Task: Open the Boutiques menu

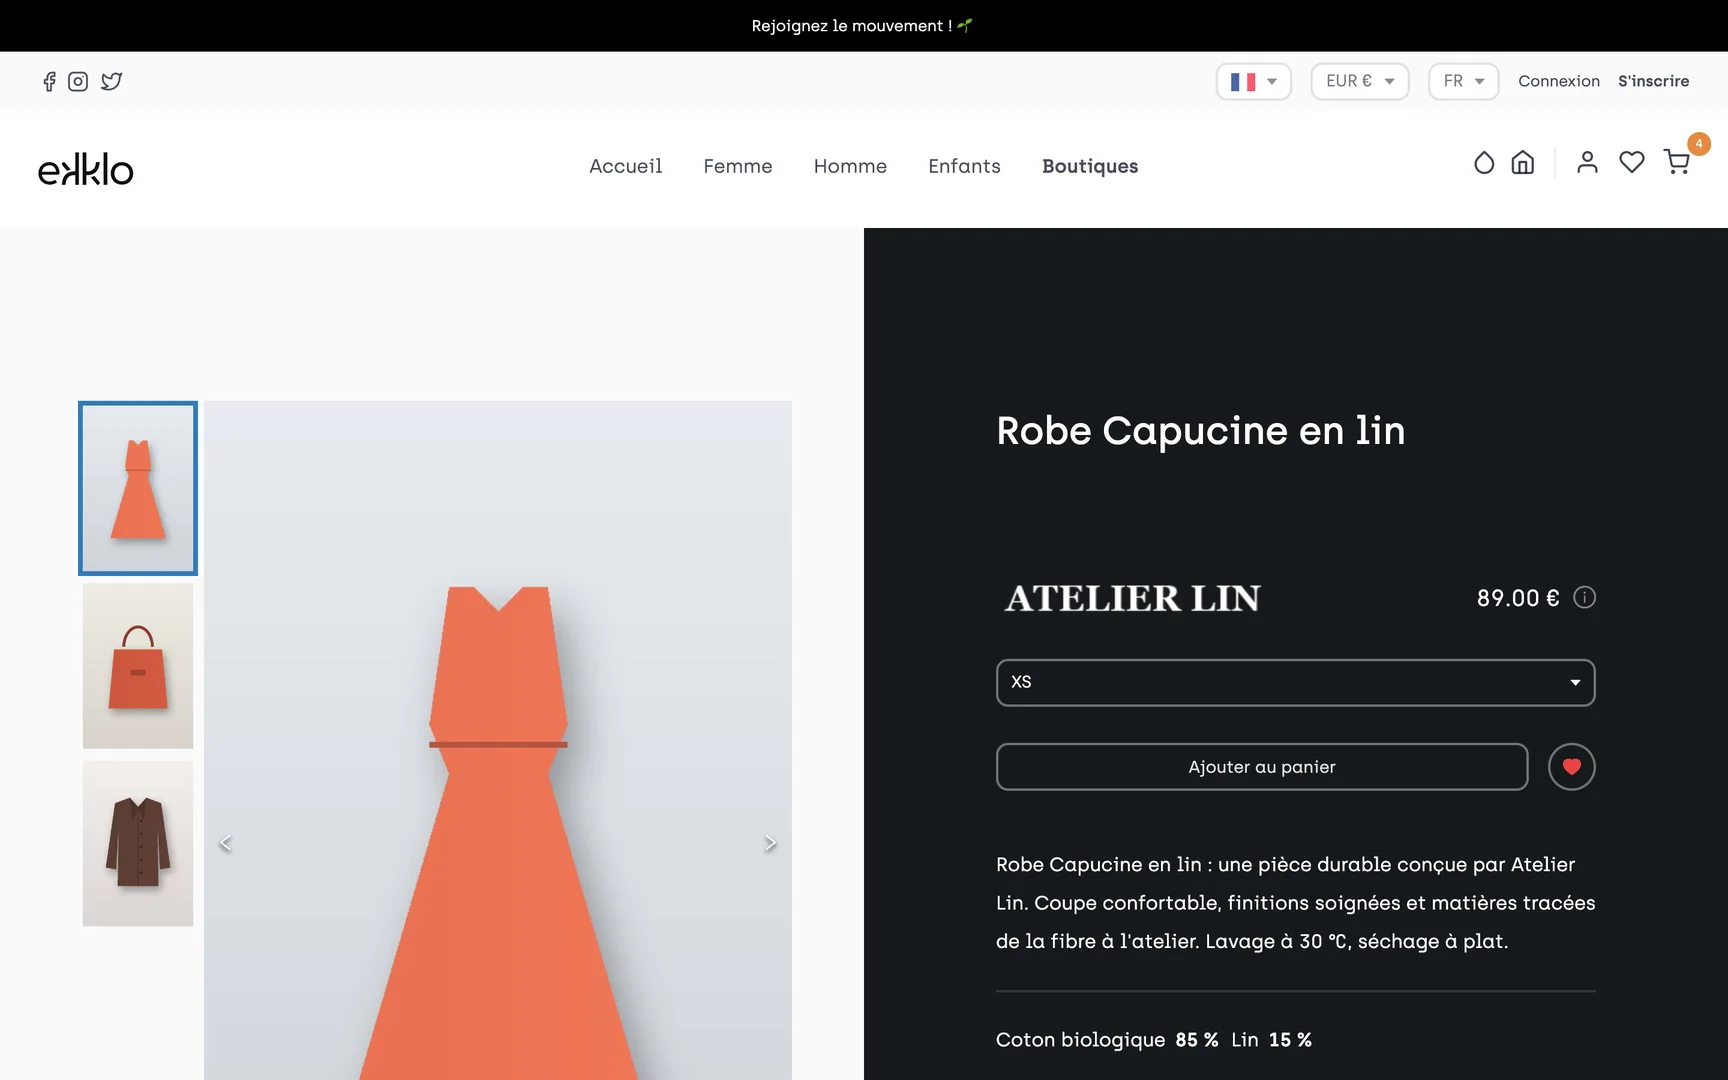Action: 1090,166
